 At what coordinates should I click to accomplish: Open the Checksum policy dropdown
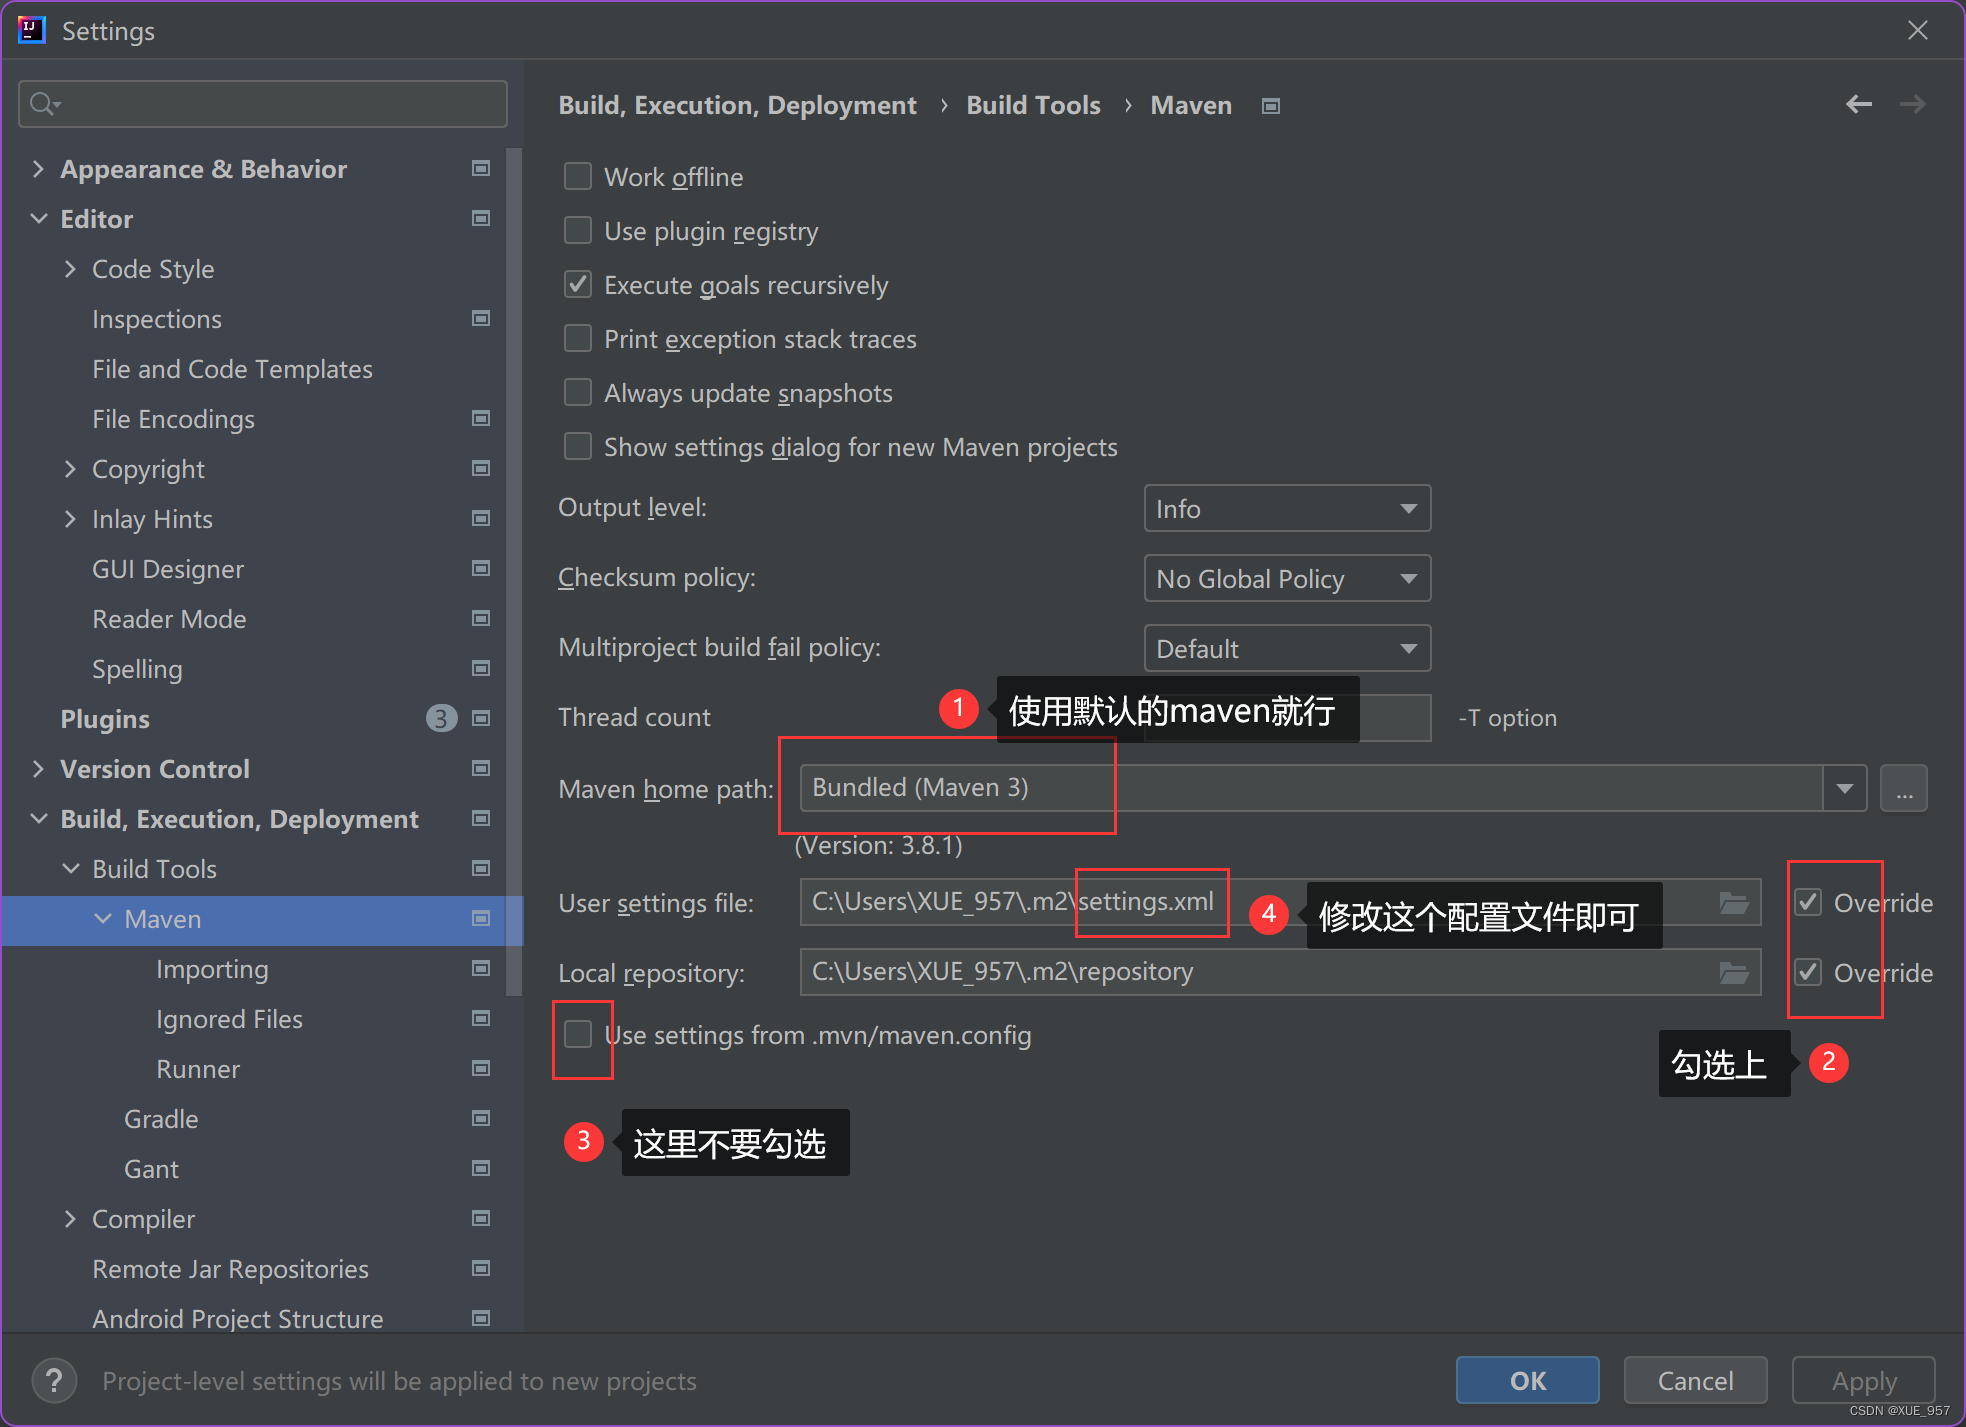(1287, 579)
